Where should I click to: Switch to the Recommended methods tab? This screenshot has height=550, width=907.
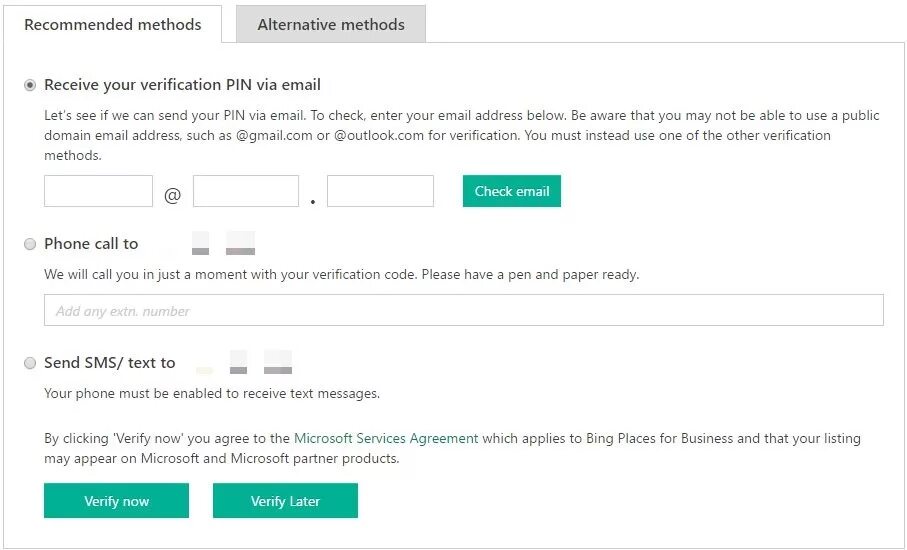[x=112, y=25]
